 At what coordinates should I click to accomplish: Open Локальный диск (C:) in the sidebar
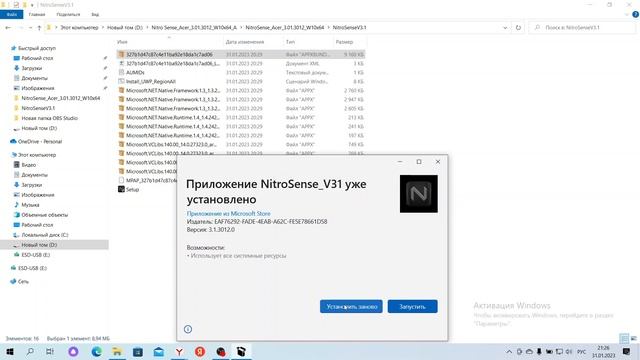pyautogui.click(x=44, y=235)
